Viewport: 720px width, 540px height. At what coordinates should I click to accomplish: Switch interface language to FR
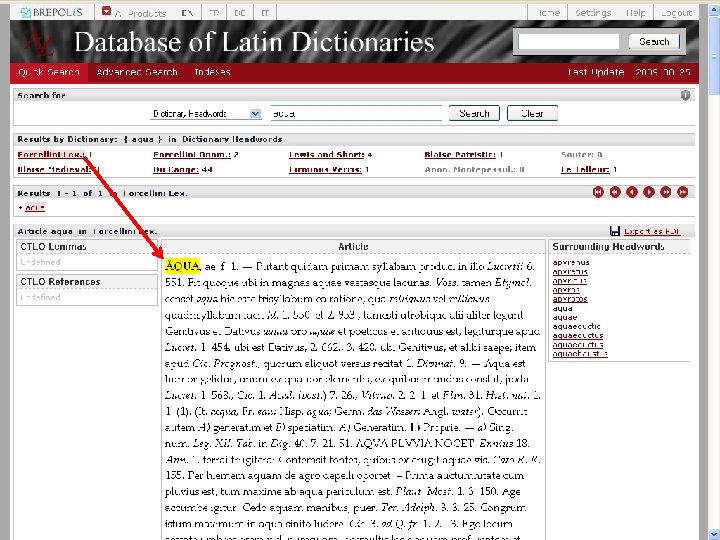point(214,13)
